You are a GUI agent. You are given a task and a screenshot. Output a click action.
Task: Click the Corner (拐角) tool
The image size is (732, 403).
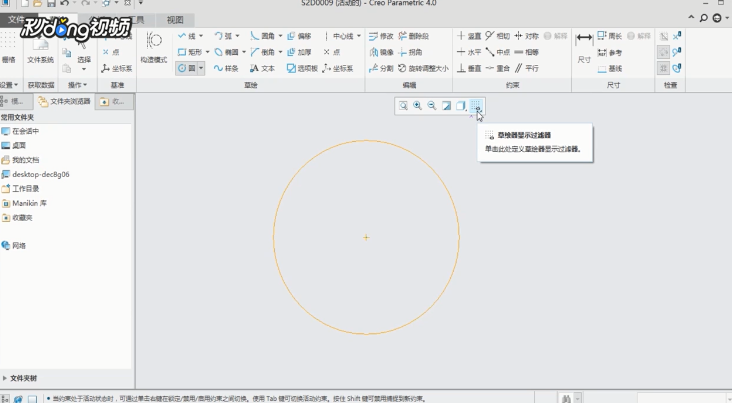[410, 52]
